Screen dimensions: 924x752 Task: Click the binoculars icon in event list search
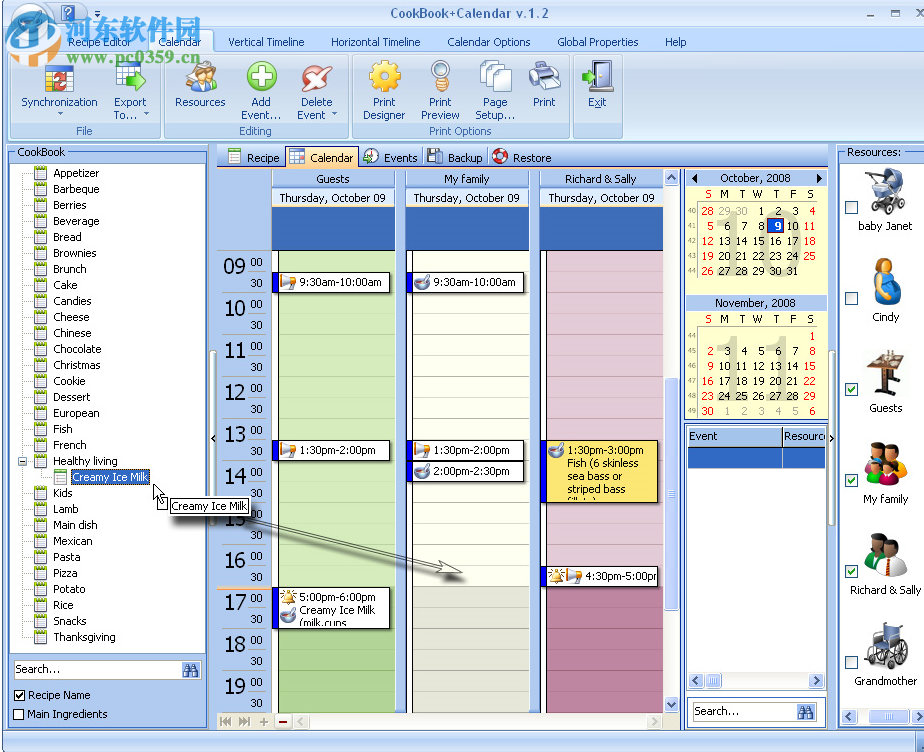[x=805, y=712]
